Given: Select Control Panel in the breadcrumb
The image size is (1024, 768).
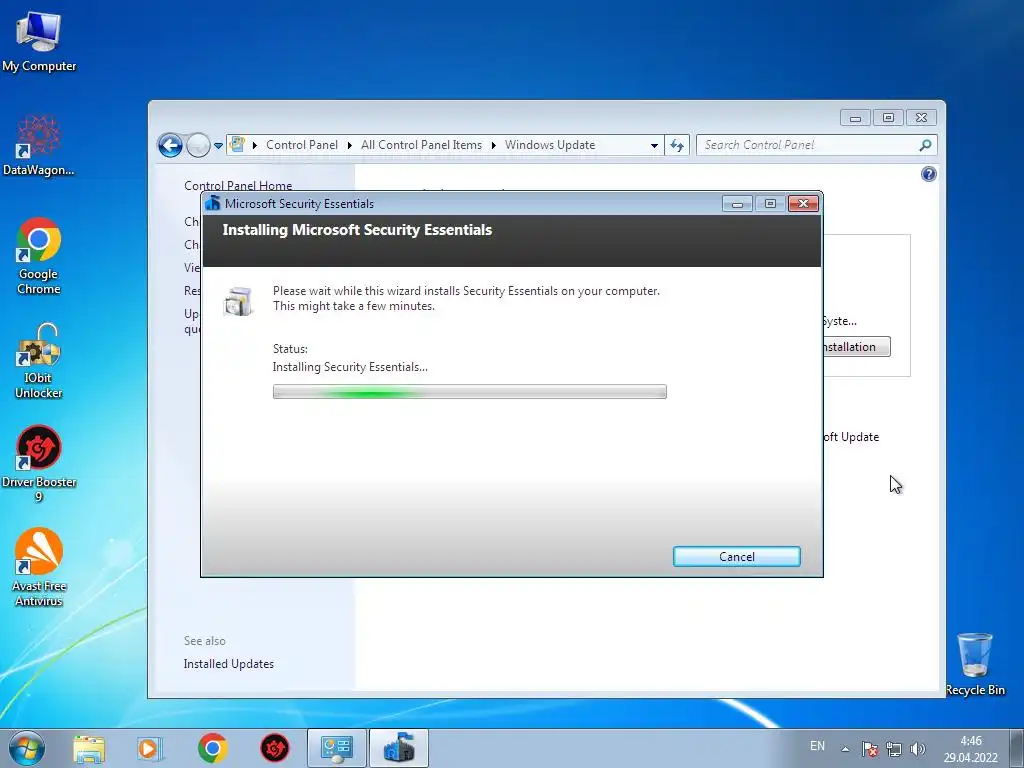Looking at the screenshot, I should [x=302, y=145].
